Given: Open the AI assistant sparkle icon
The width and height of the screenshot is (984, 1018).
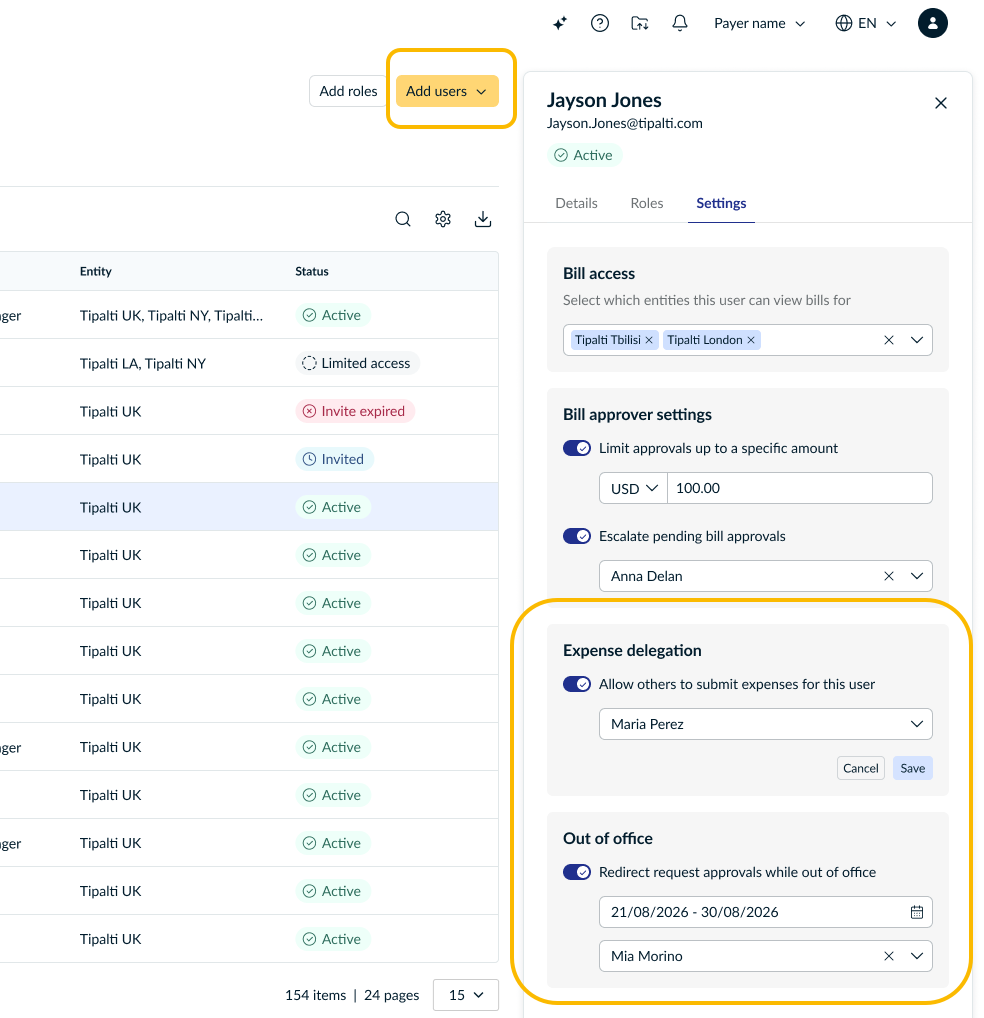Looking at the screenshot, I should click(x=560, y=23).
